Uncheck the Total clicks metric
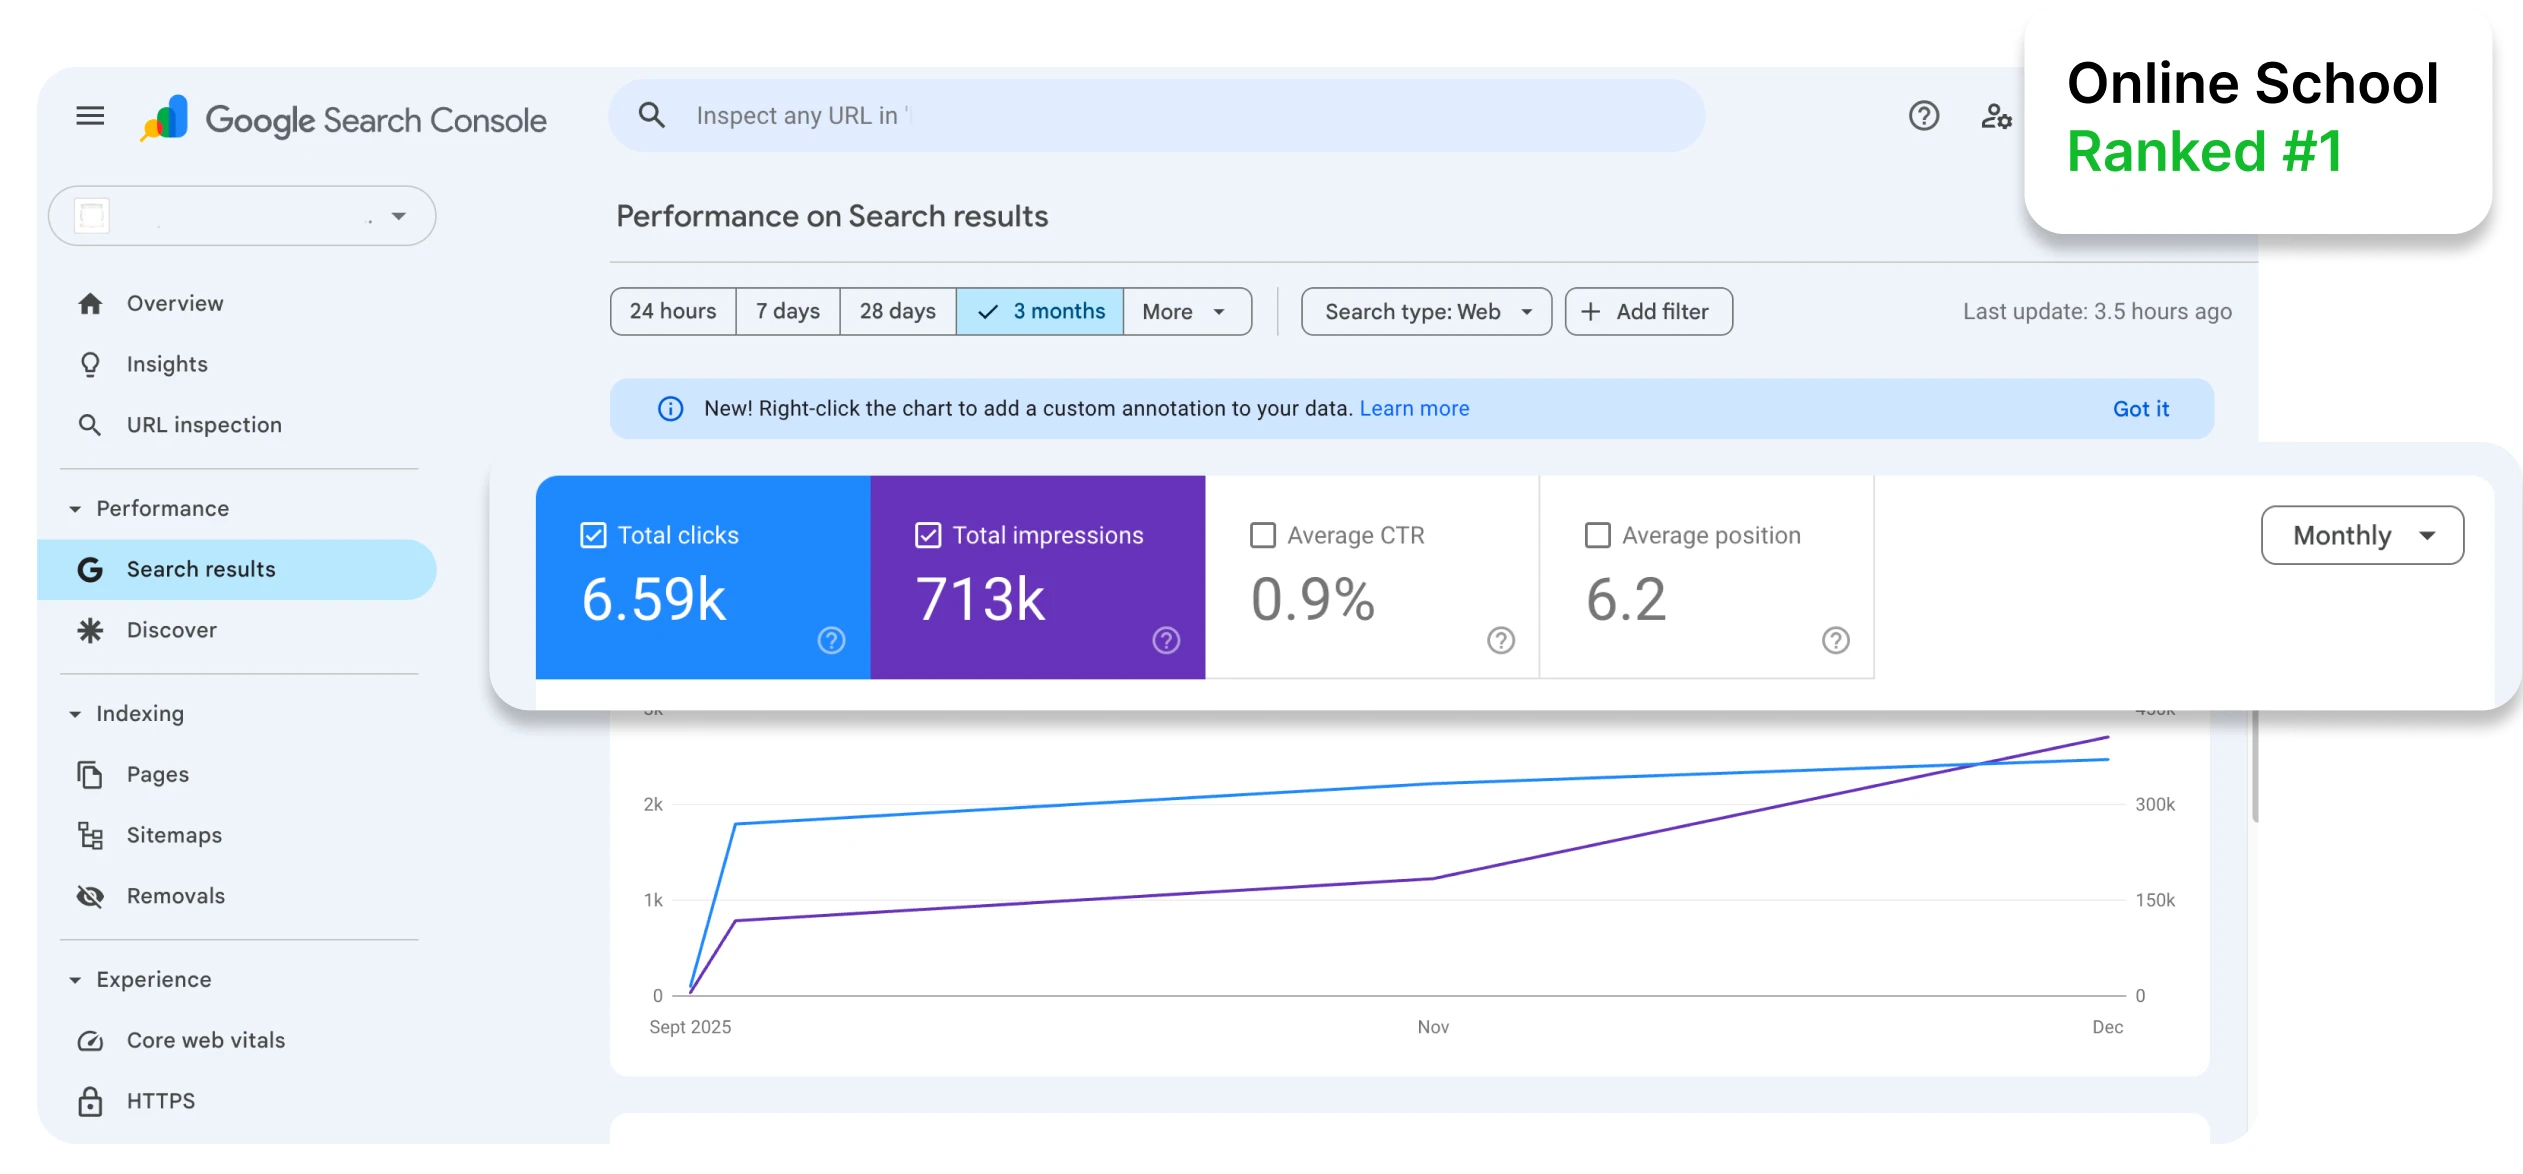This screenshot has width=2523, height=1174. [594, 535]
